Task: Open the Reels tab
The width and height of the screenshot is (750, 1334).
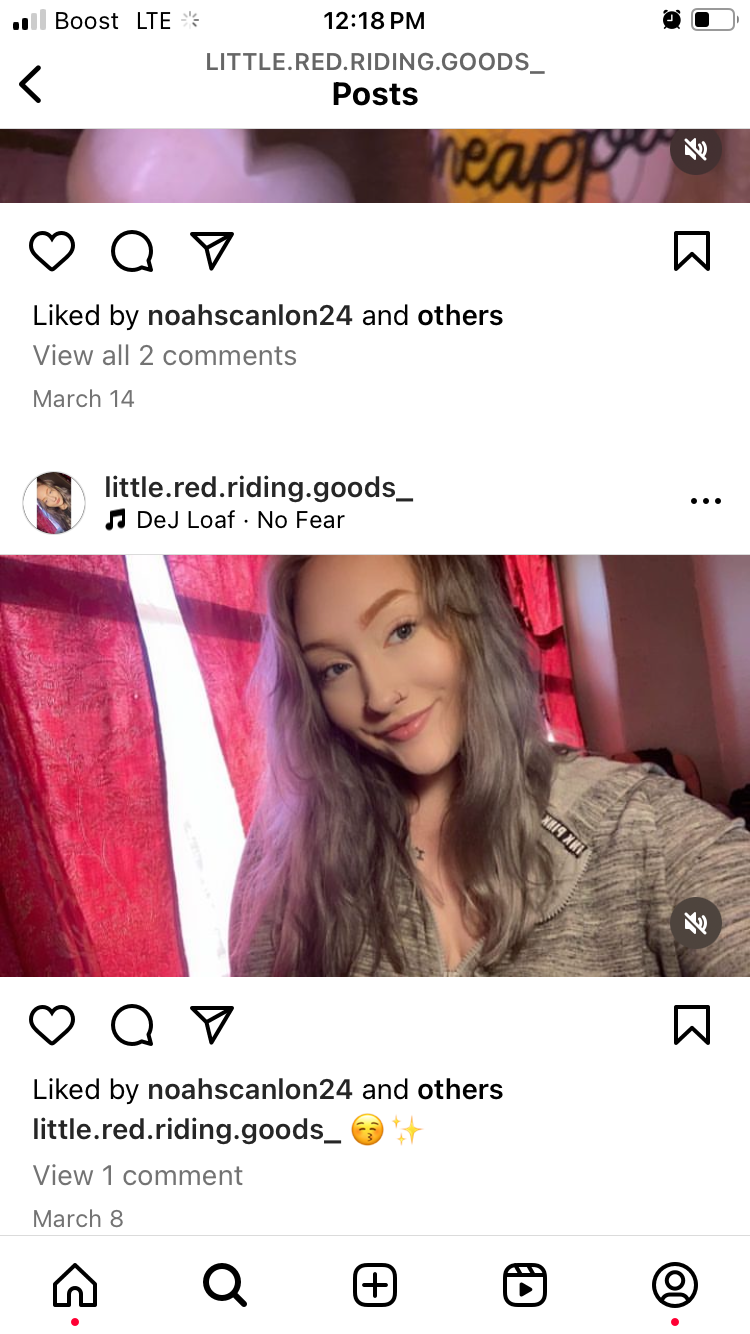Action: [525, 1285]
